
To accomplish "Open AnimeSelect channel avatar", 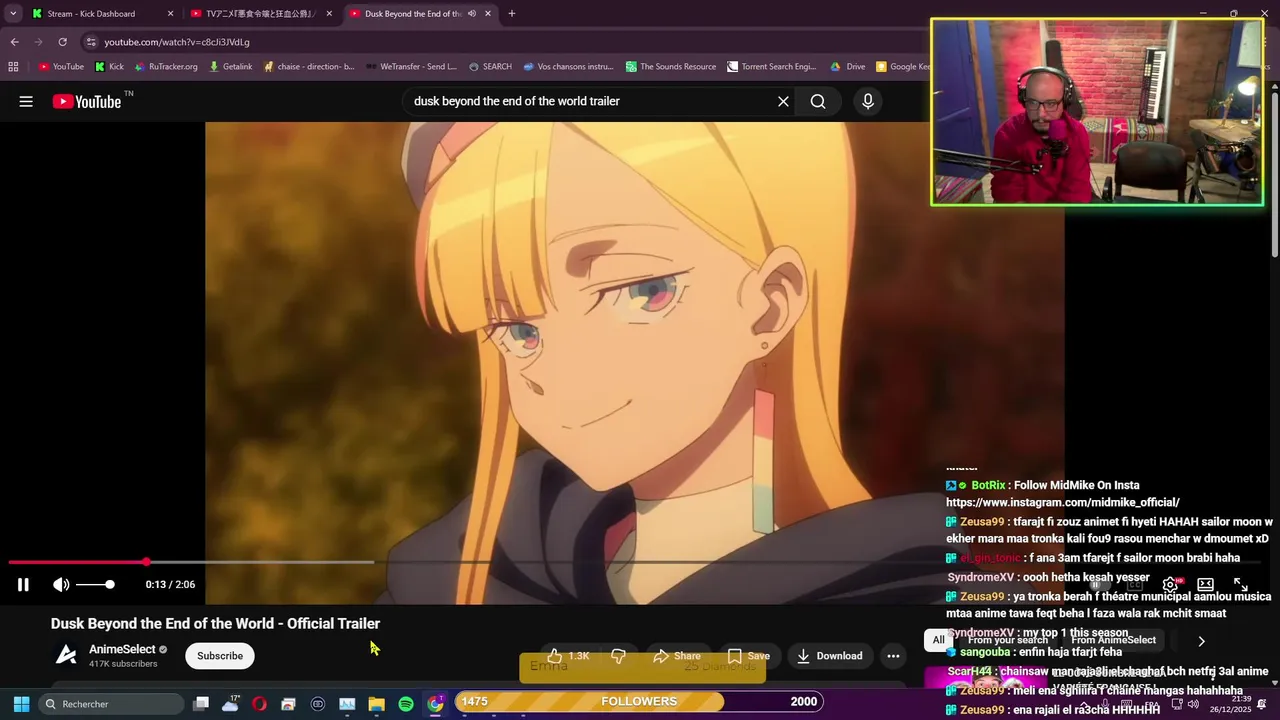I will point(66,655).
